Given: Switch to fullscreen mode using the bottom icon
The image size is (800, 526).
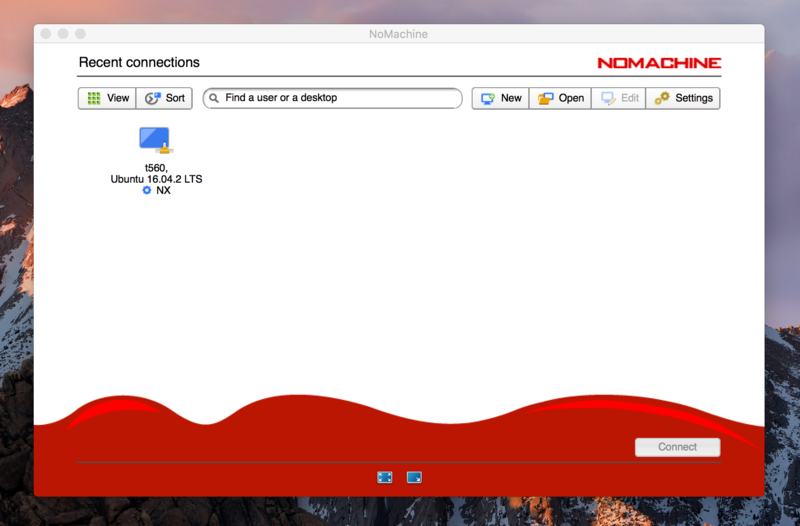Looking at the screenshot, I should [385, 477].
